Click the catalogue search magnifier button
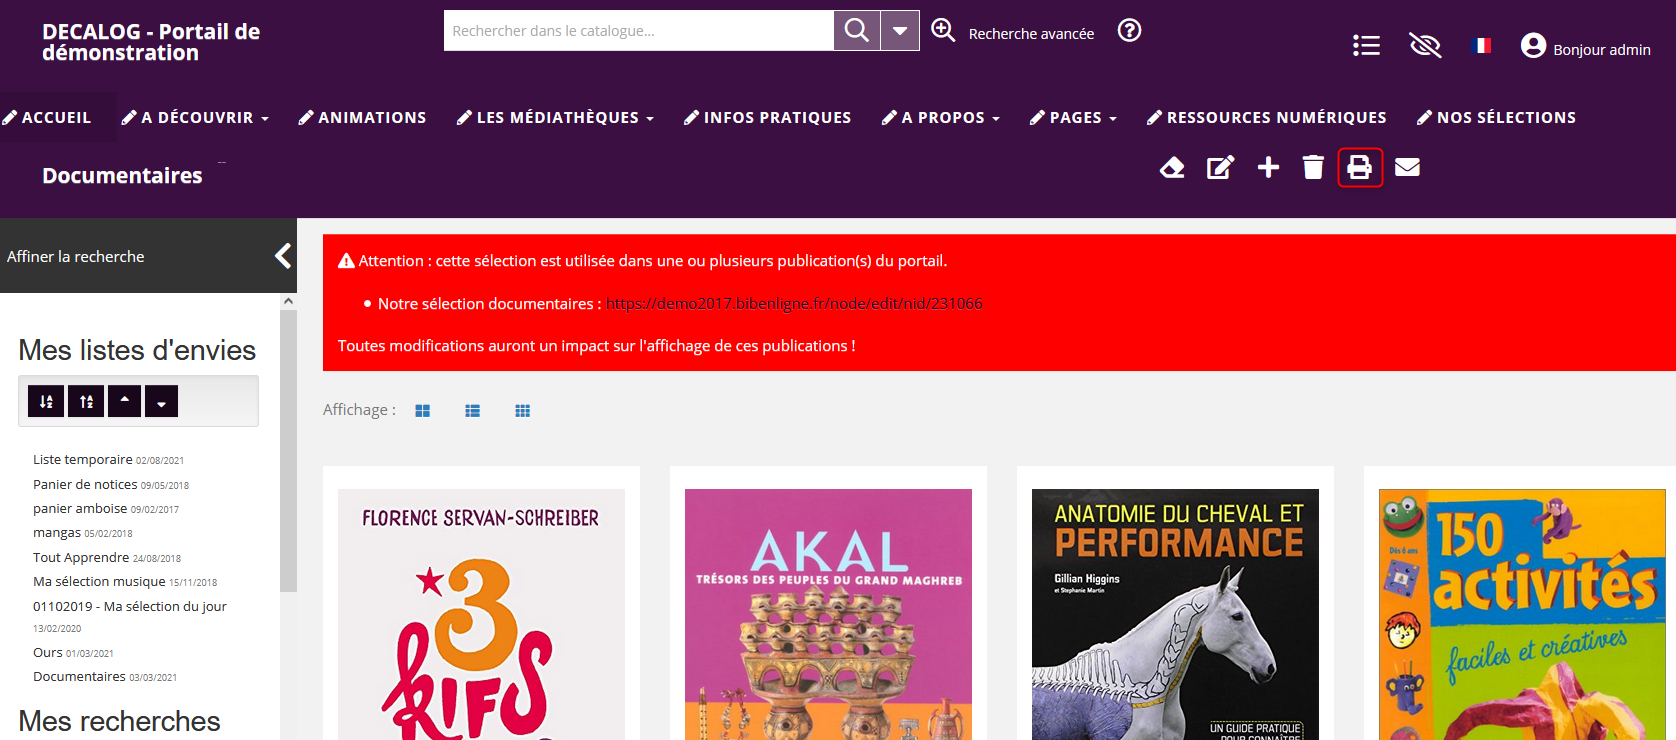 tap(857, 31)
